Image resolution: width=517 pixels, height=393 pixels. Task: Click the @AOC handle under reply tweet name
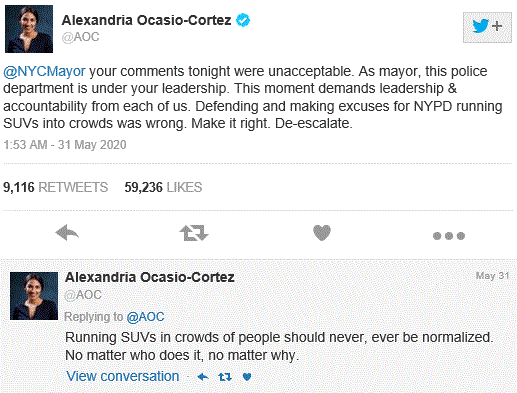[83, 295]
